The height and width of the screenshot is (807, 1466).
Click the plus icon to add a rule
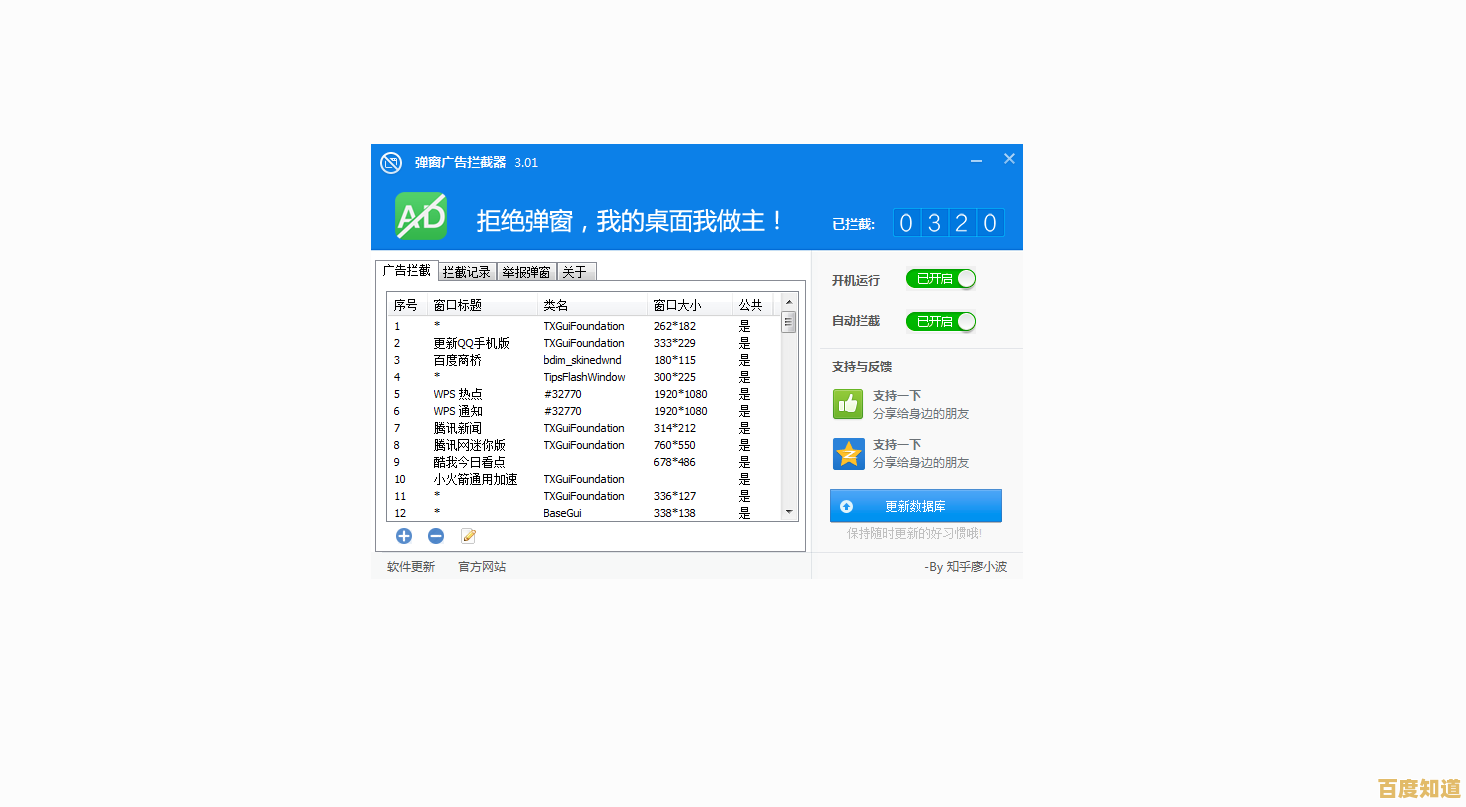pyautogui.click(x=404, y=536)
